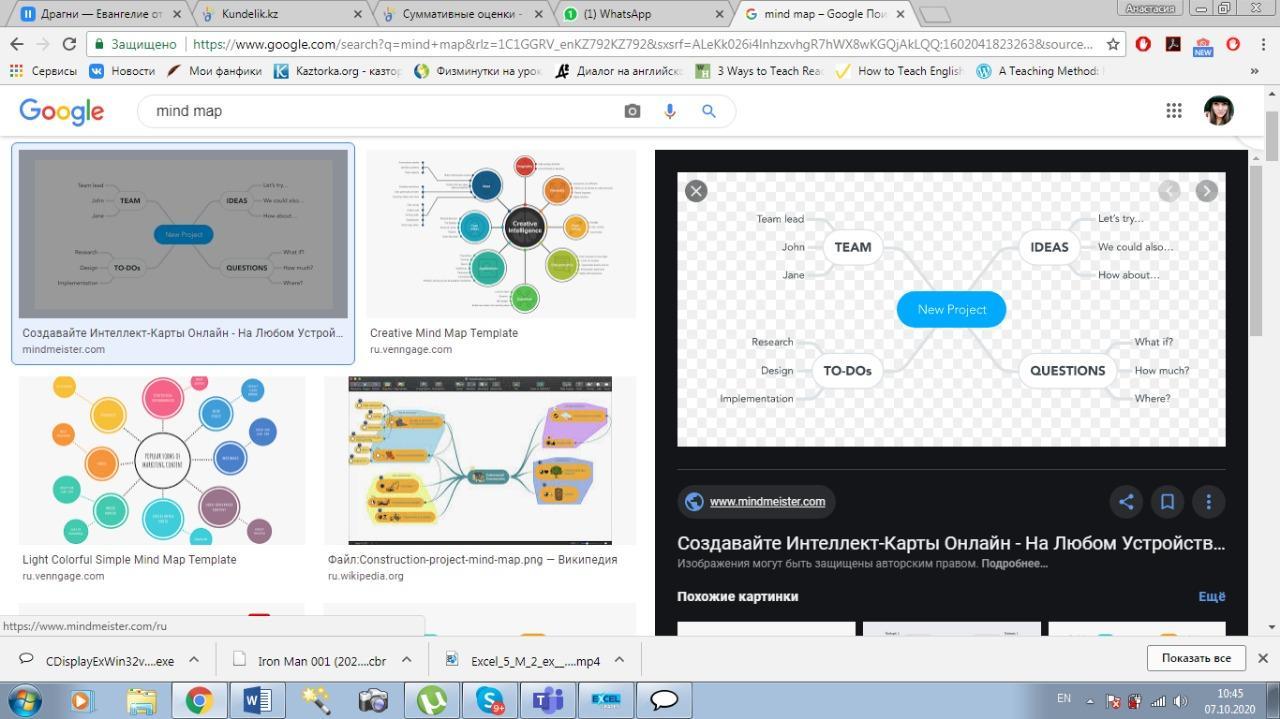Expand hidden bookmarks overflow chevron
This screenshot has width=1280, height=719.
1254,71
